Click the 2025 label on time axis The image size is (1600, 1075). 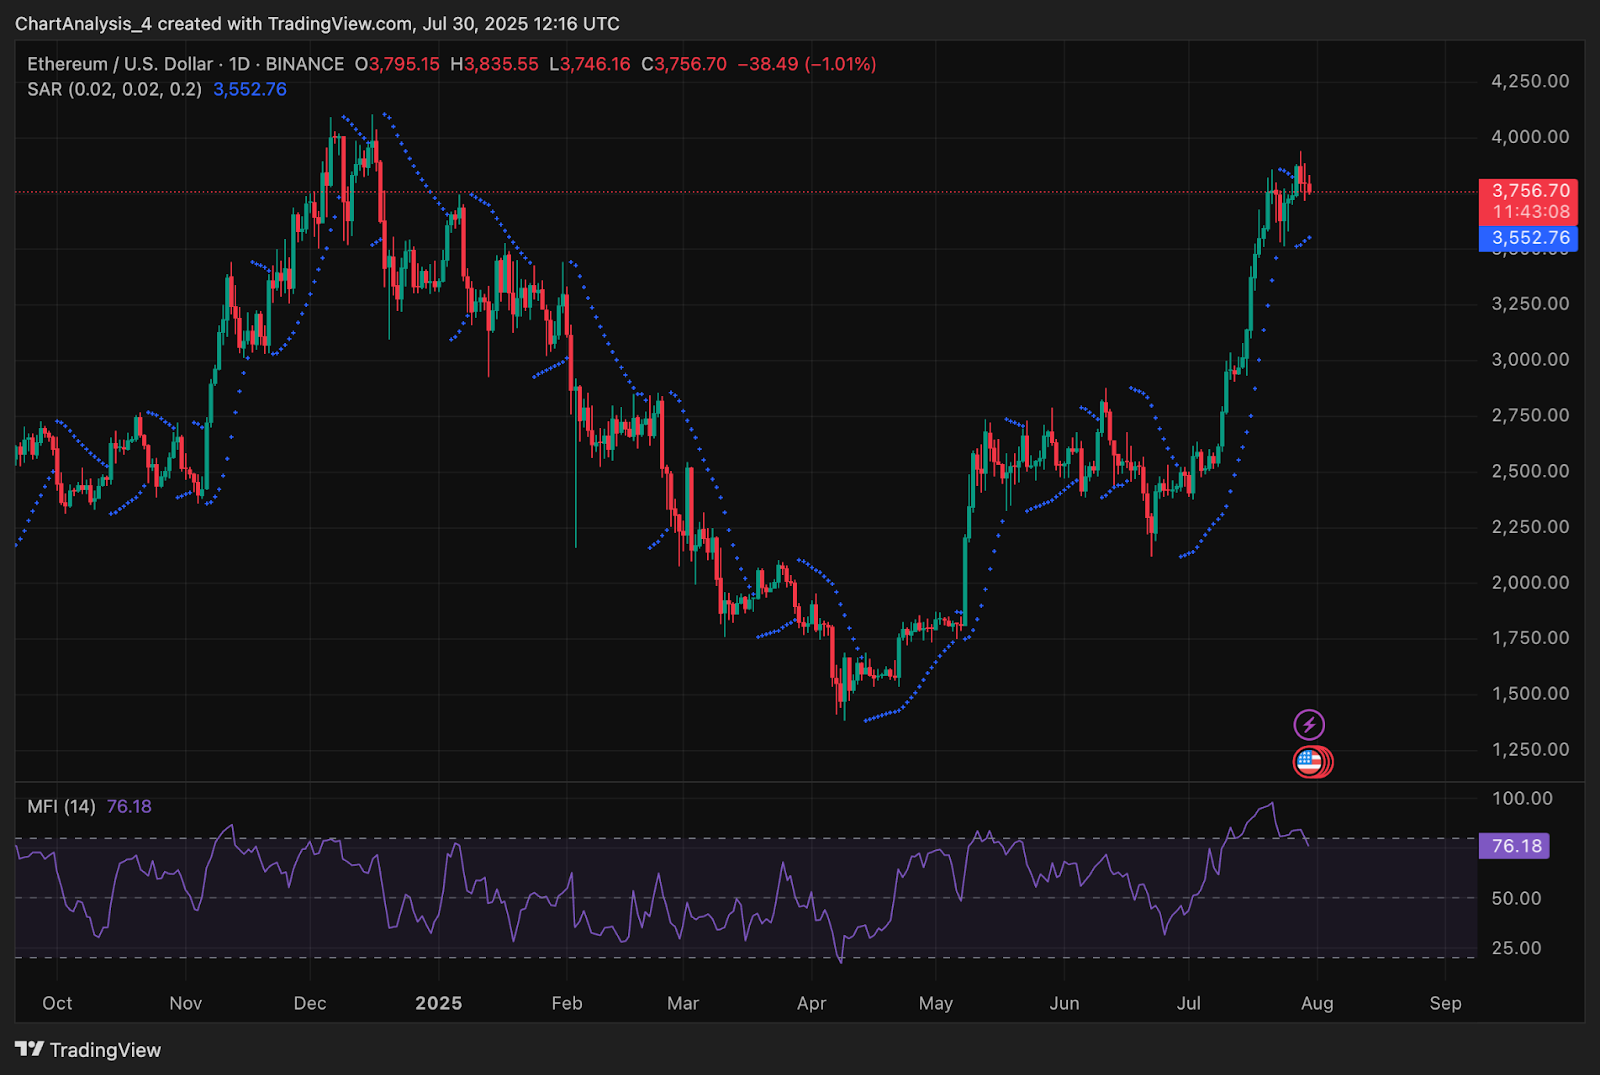tap(438, 1003)
